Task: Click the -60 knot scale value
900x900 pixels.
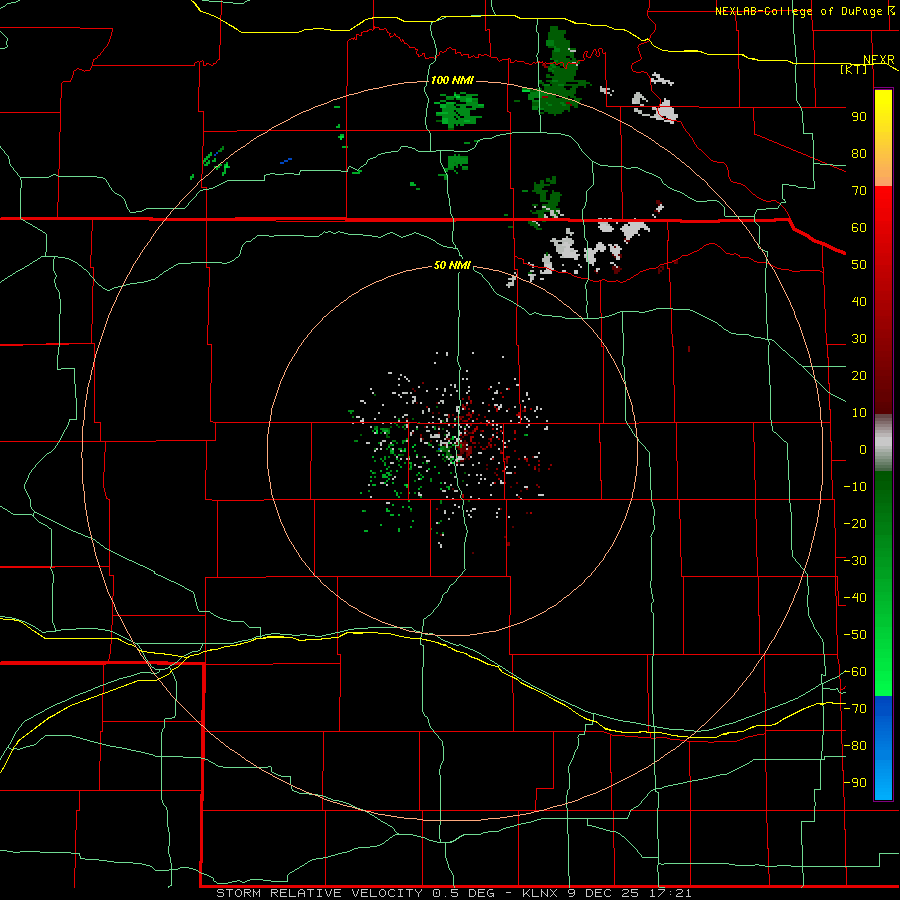Action: point(855,672)
